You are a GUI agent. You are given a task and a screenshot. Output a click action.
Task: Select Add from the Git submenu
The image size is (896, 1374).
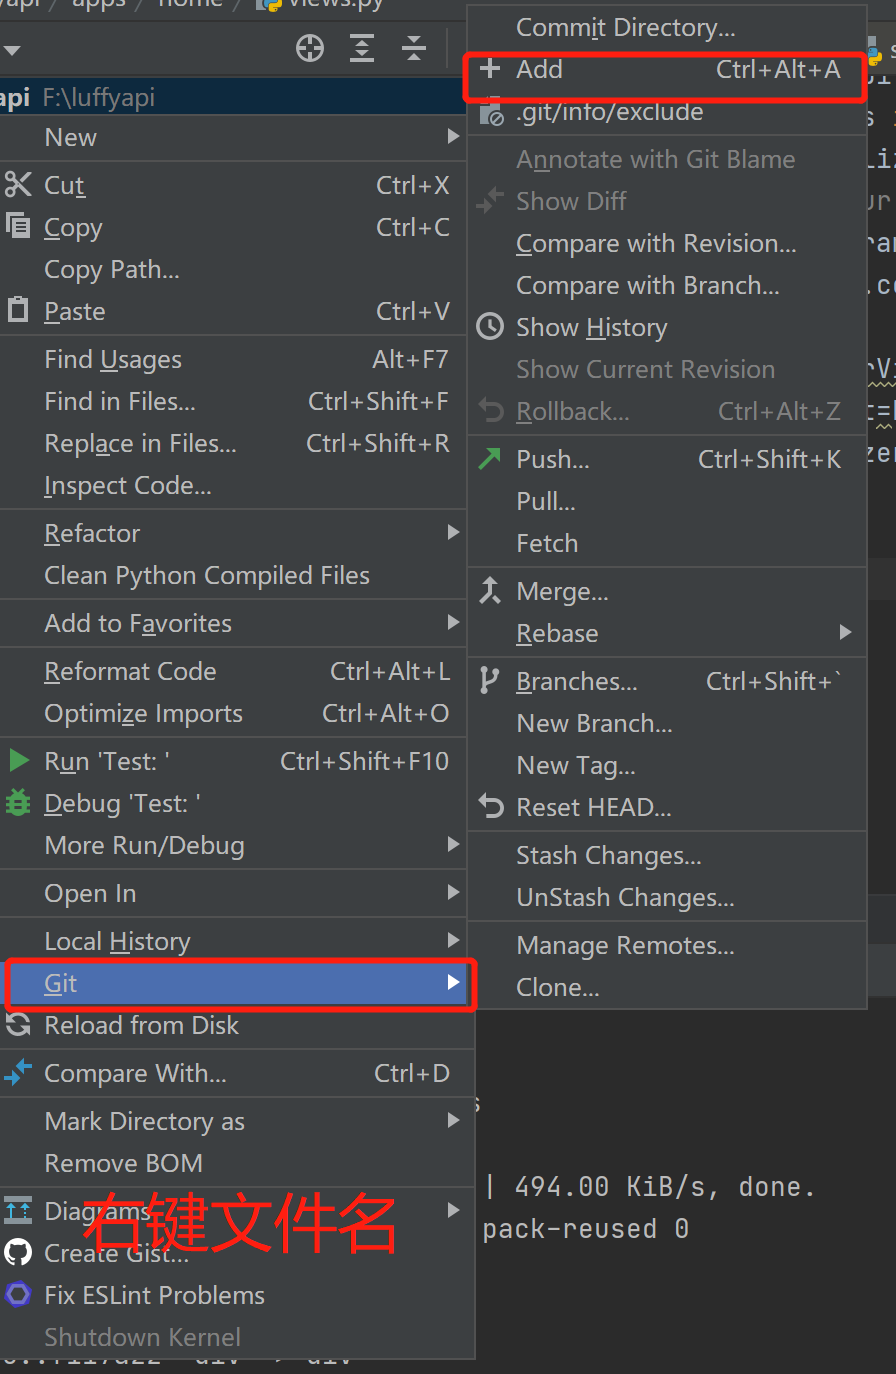pyautogui.click(x=540, y=70)
